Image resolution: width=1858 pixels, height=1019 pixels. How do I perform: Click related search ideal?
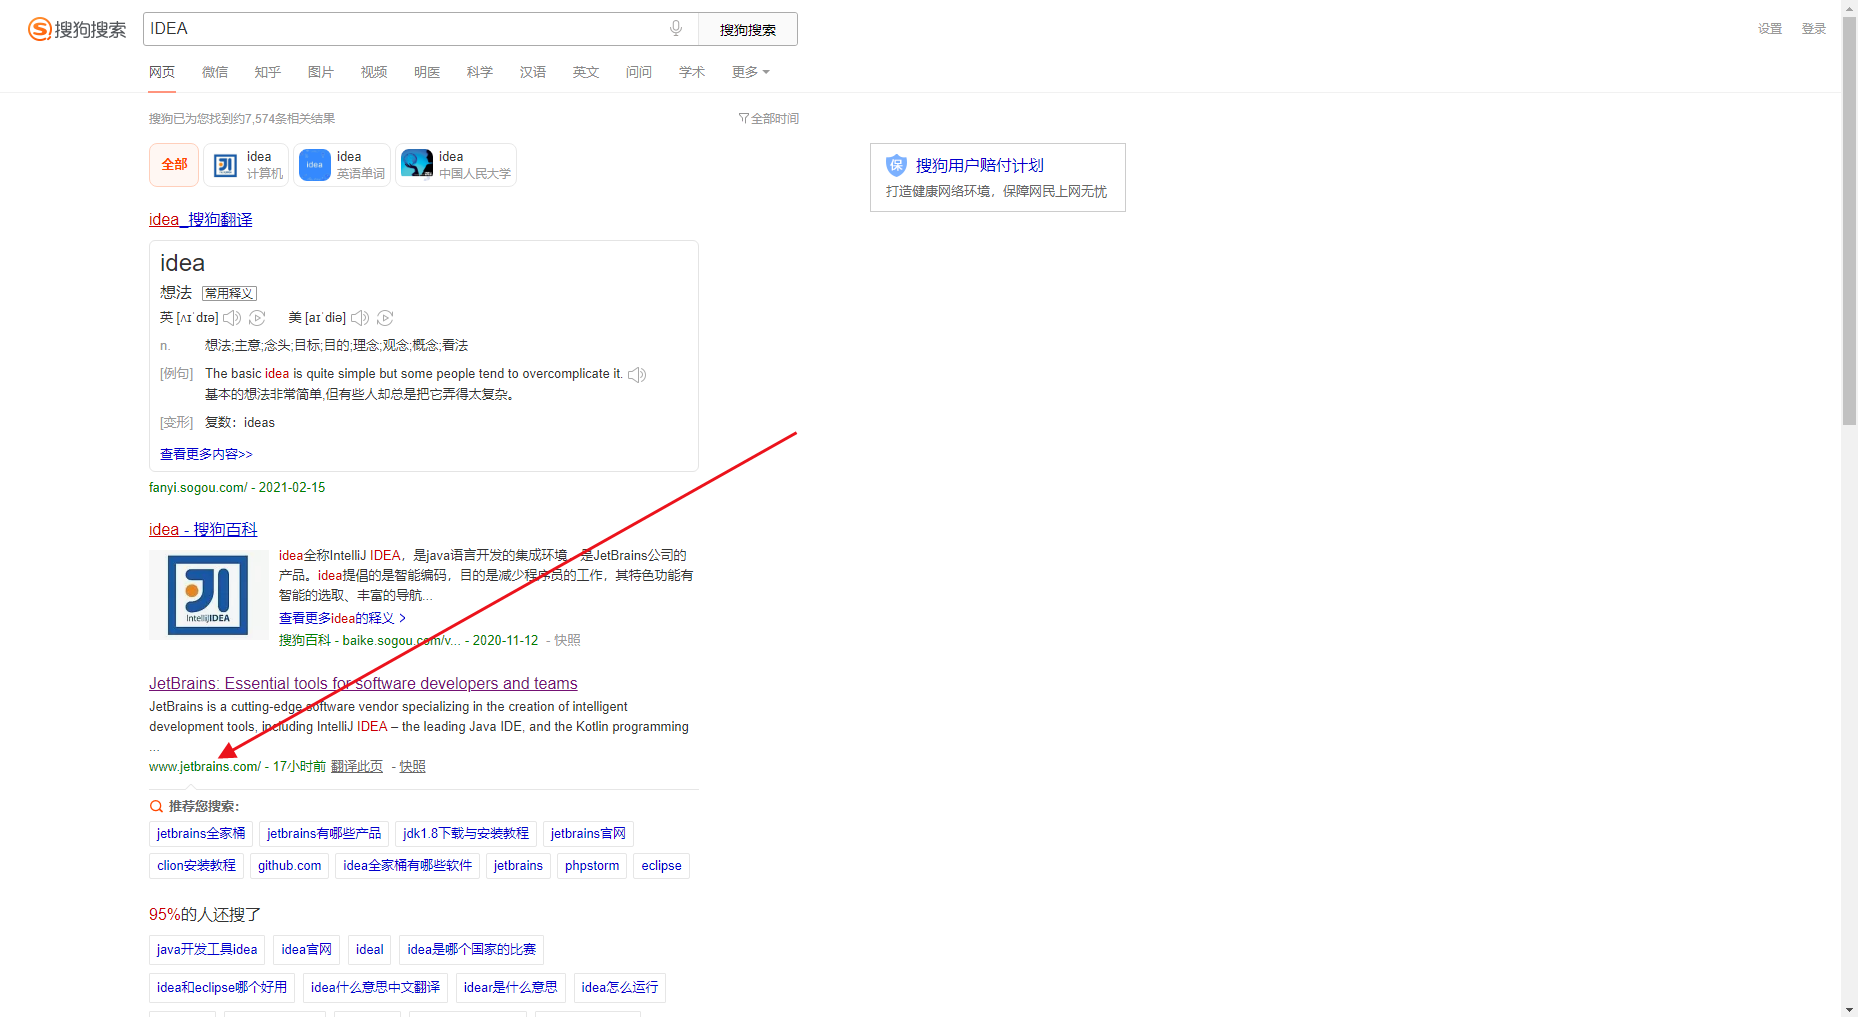370,950
